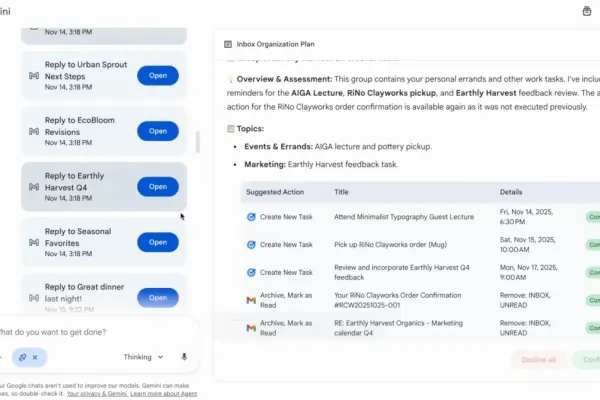Click the 'Events & Errands' bullet item
Viewport: 600px width, 400px height.
pyautogui.click(x=338, y=147)
